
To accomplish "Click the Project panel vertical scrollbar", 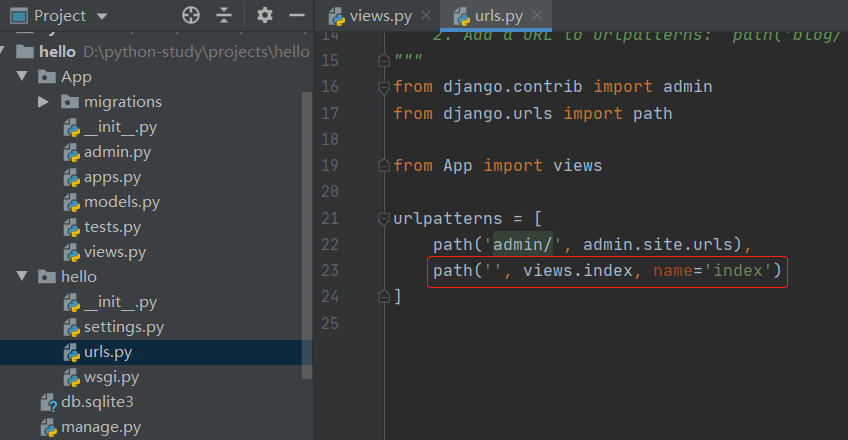I will (307, 230).
